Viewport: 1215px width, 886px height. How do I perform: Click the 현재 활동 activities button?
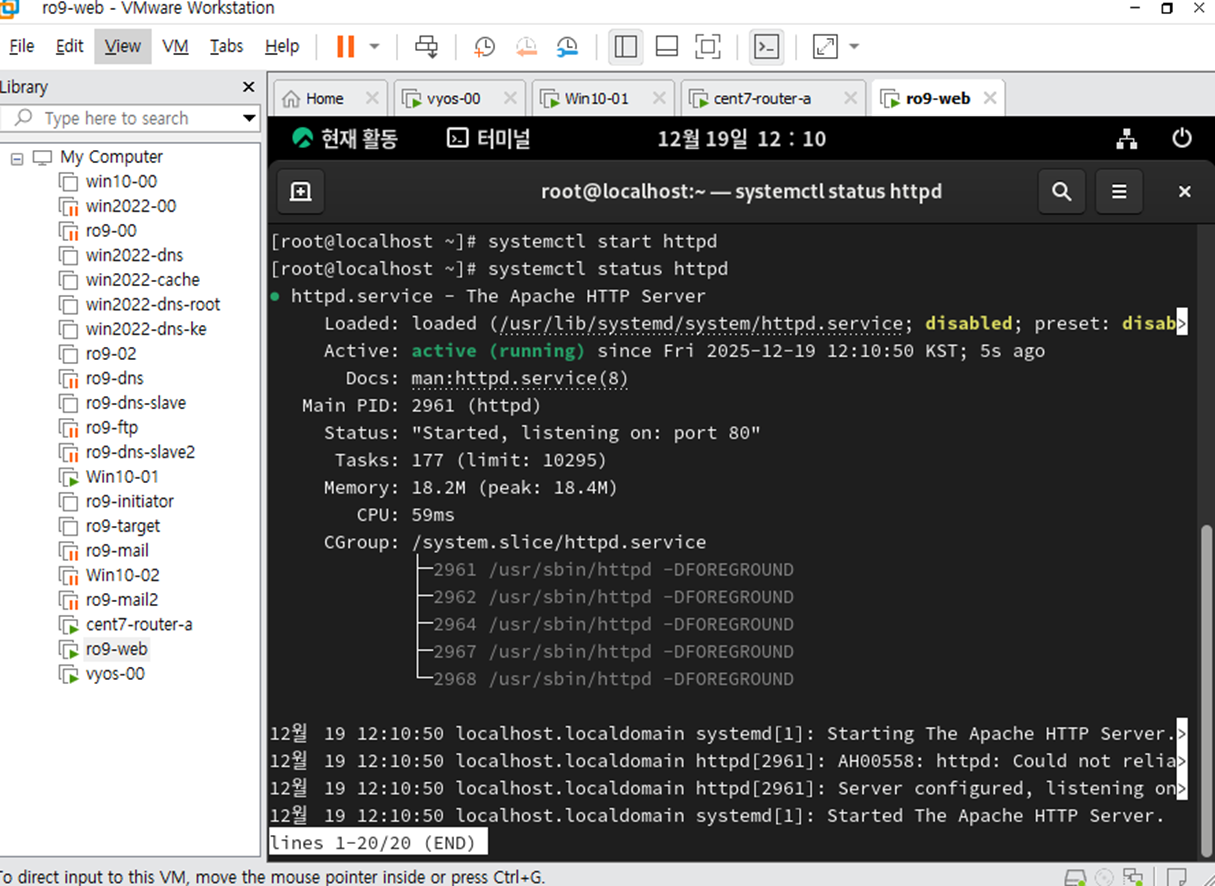pyautogui.click(x=345, y=139)
